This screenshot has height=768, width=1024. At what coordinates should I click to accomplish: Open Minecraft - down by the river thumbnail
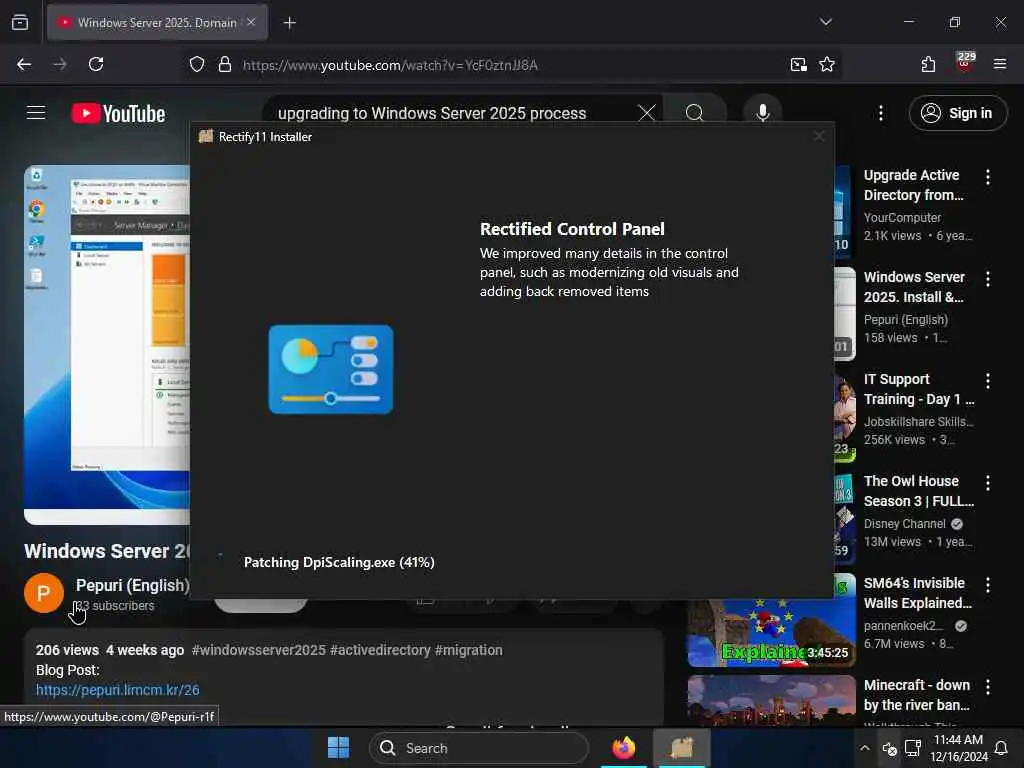pos(771,700)
